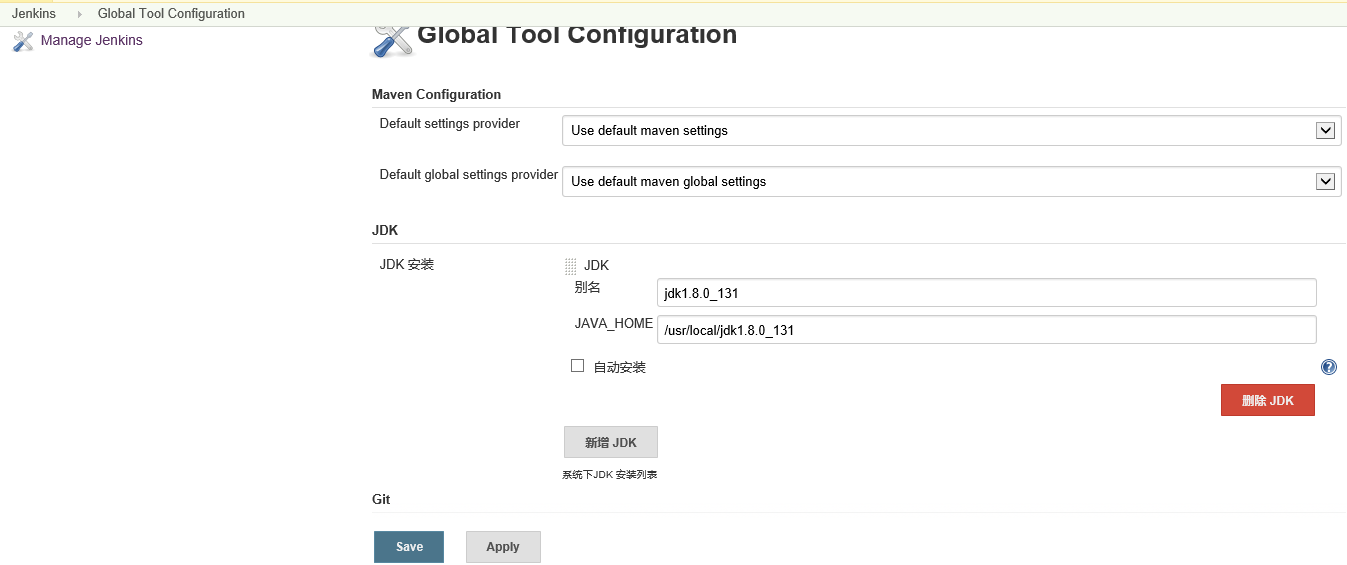Viewport: 1347px width, 565px height.
Task: Open the Manage Jenkins link
Action: click(x=91, y=41)
